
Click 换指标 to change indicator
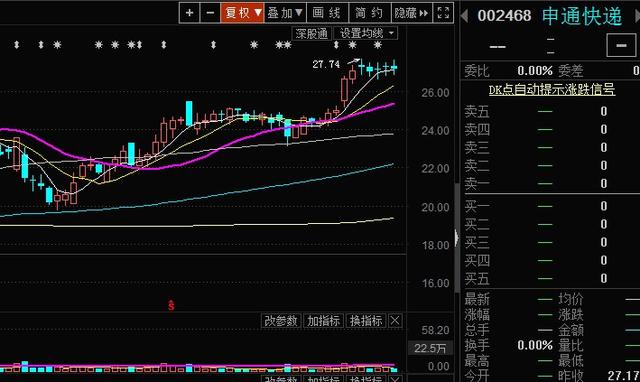click(x=366, y=321)
